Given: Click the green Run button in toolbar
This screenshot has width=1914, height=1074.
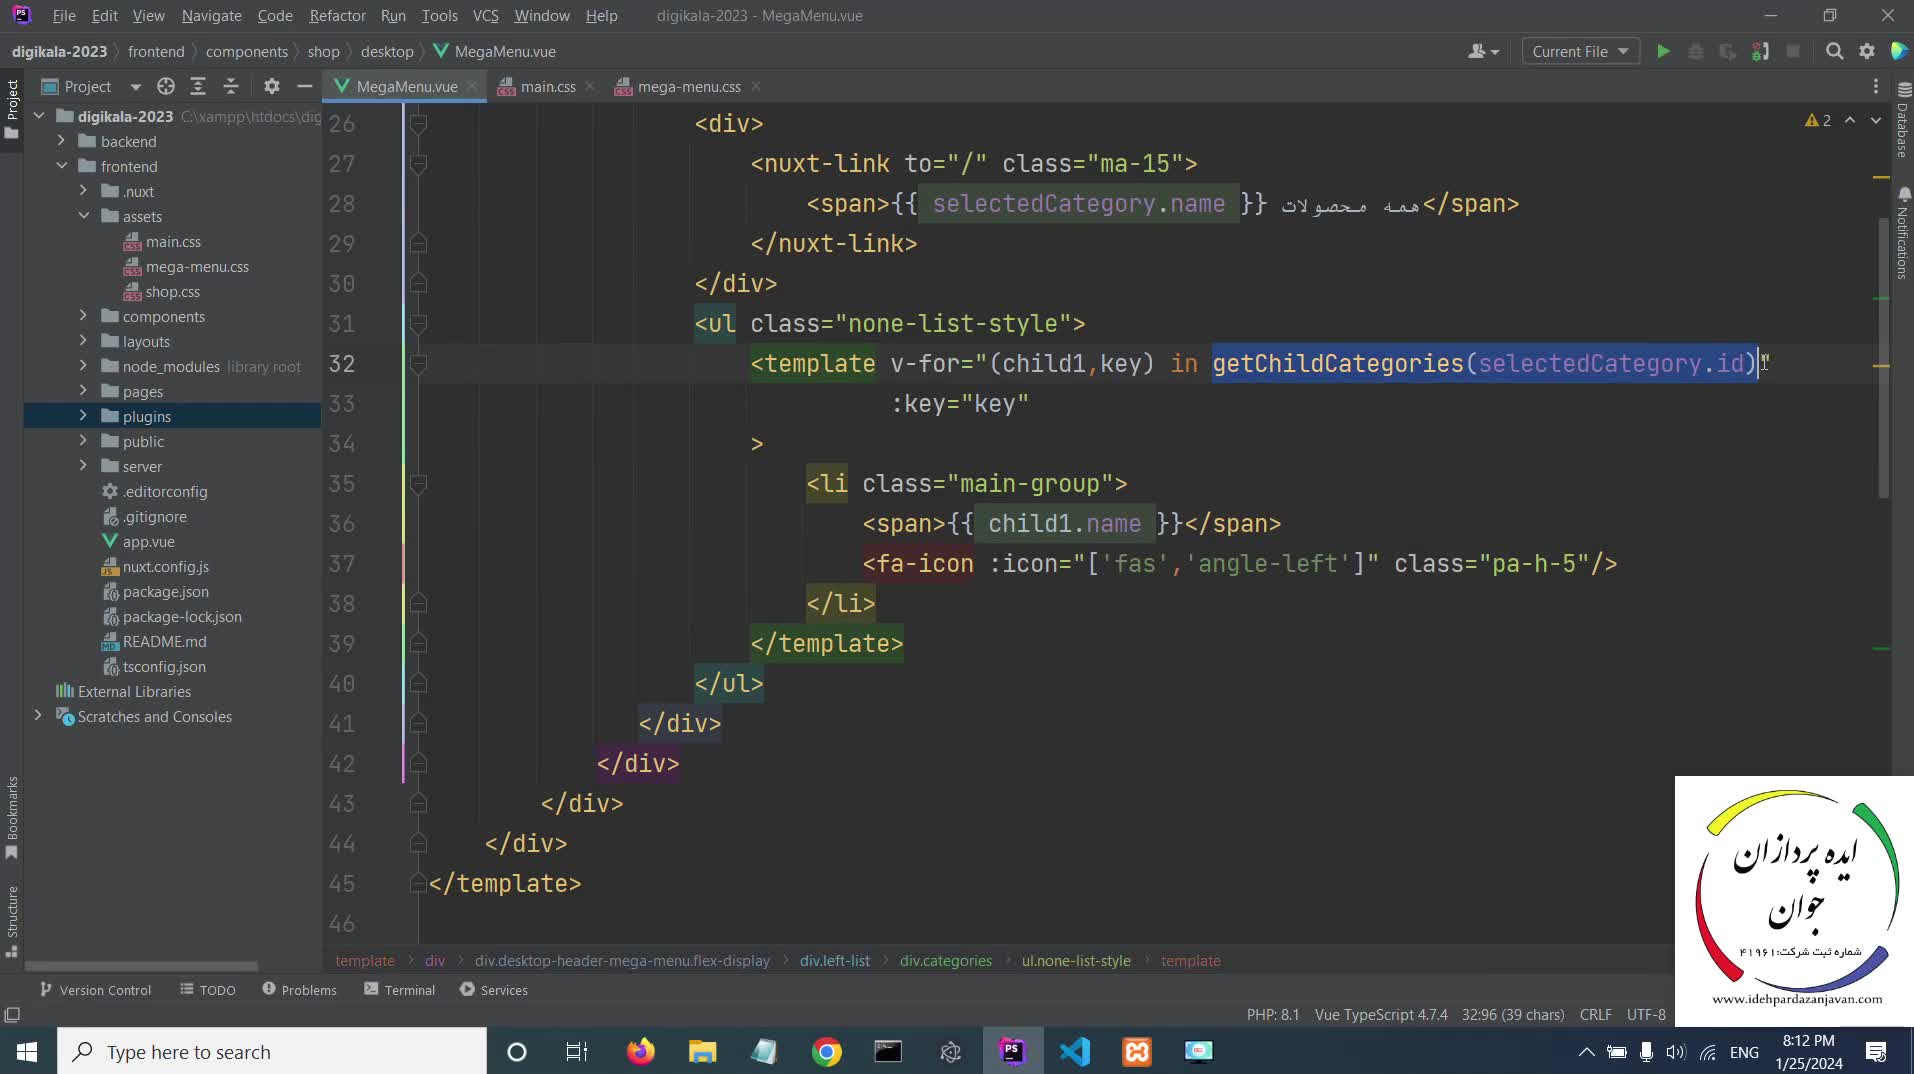Looking at the screenshot, I should (x=1663, y=51).
